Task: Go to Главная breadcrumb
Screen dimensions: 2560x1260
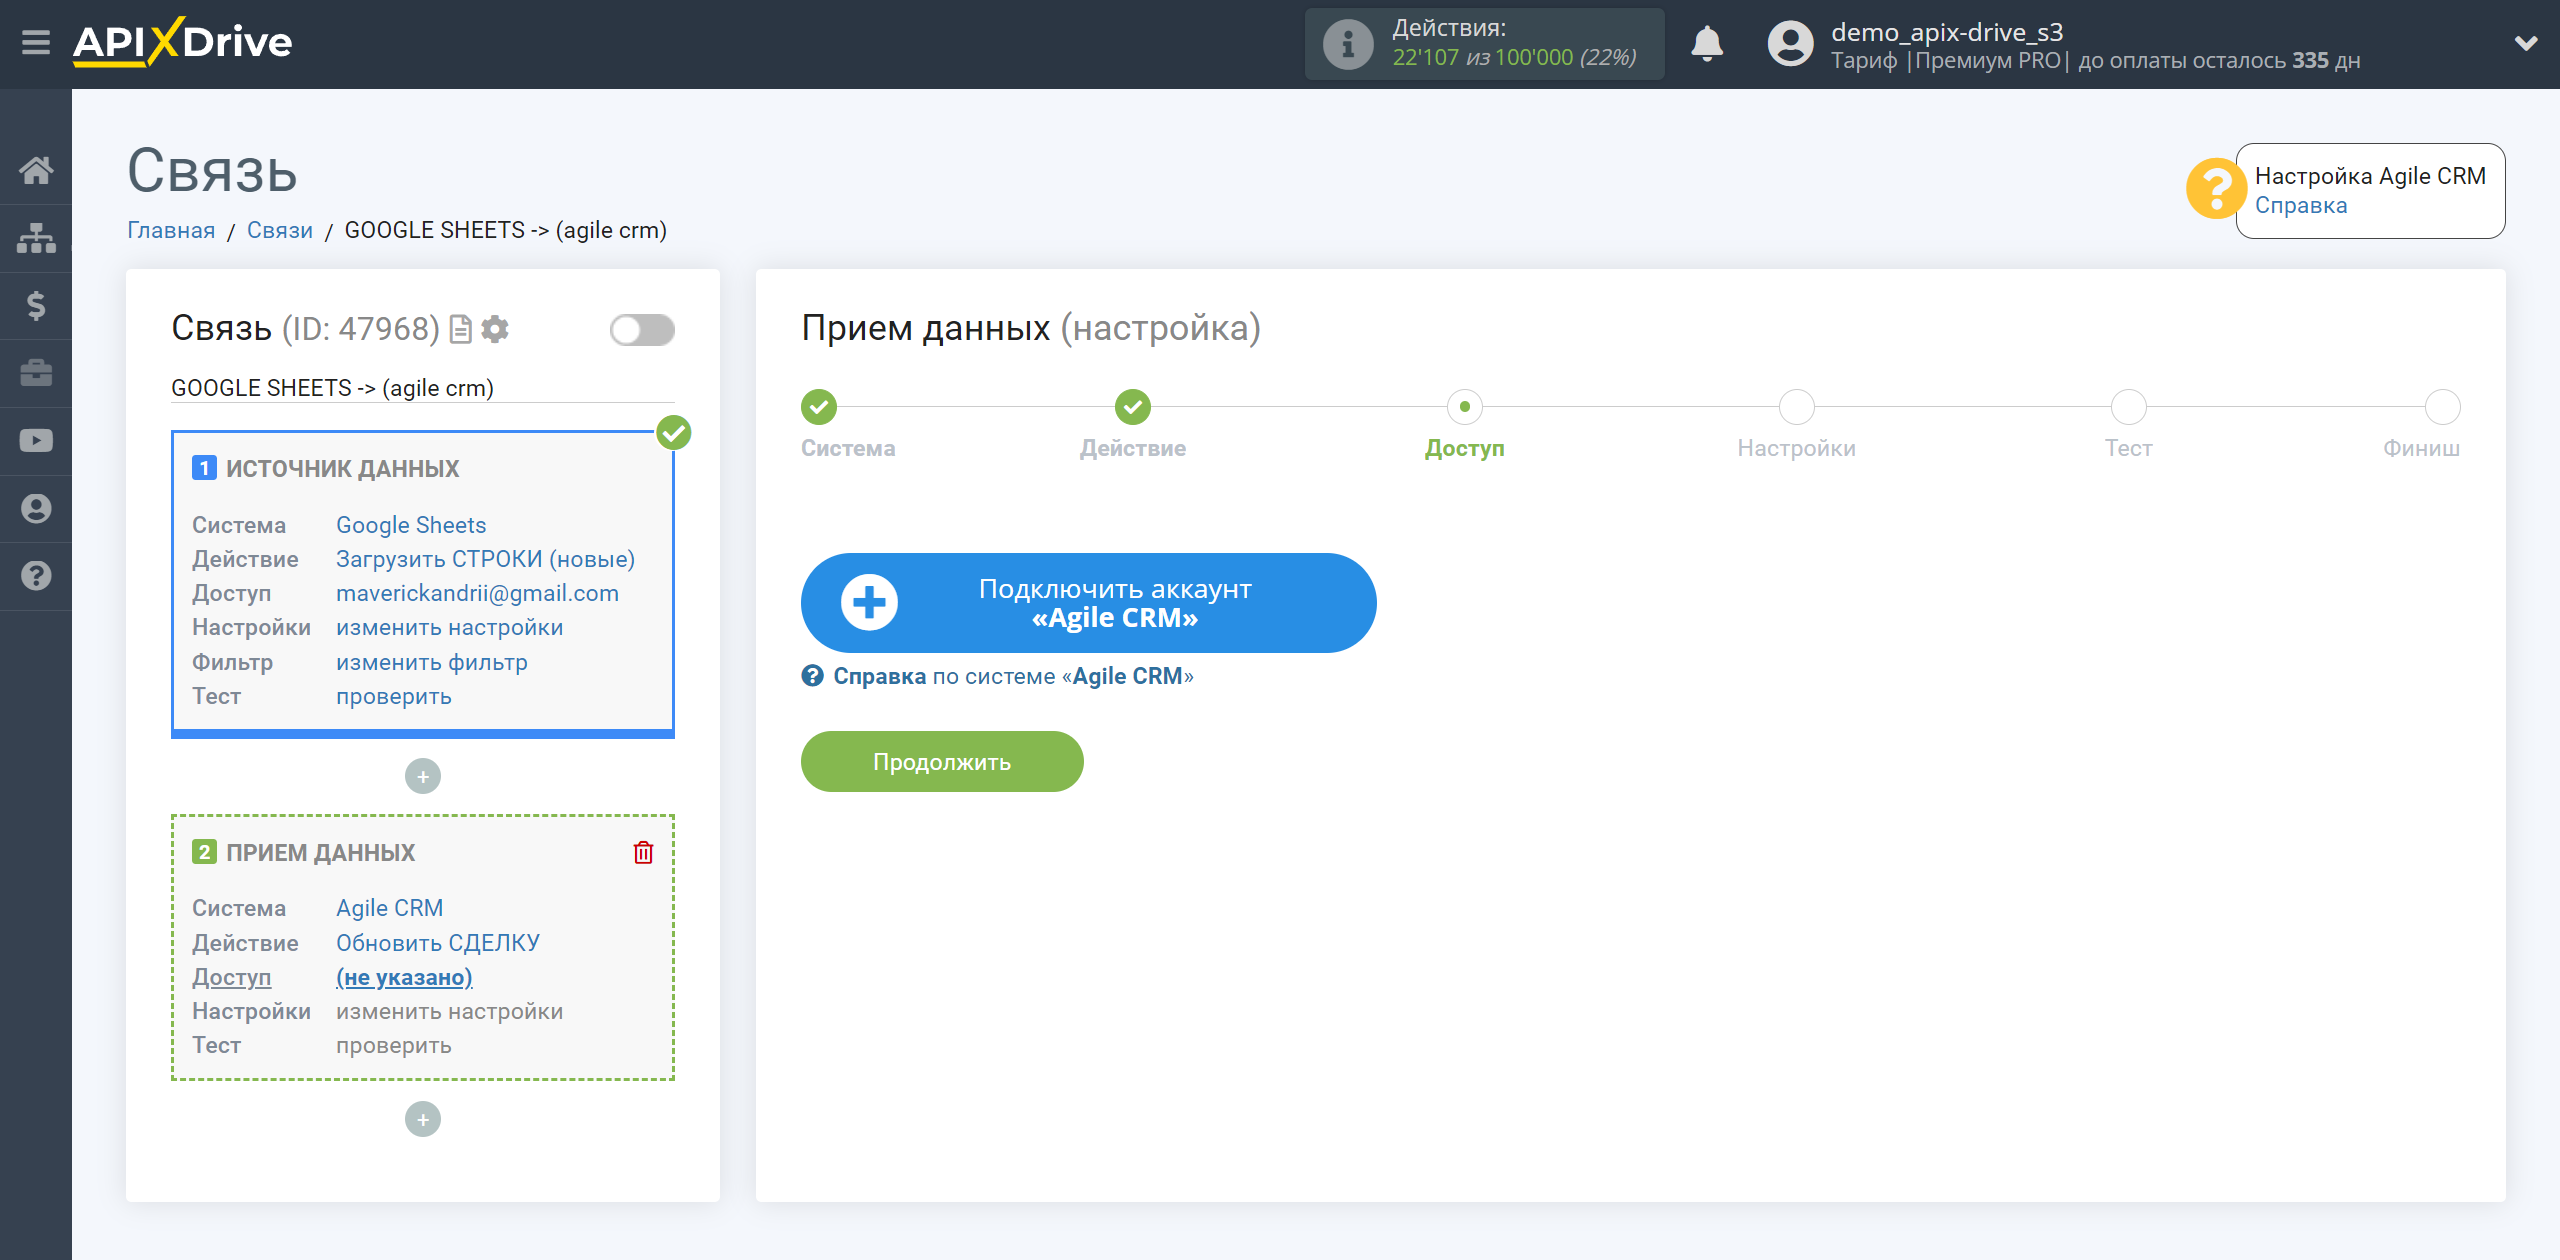Action: pyautogui.click(x=171, y=230)
